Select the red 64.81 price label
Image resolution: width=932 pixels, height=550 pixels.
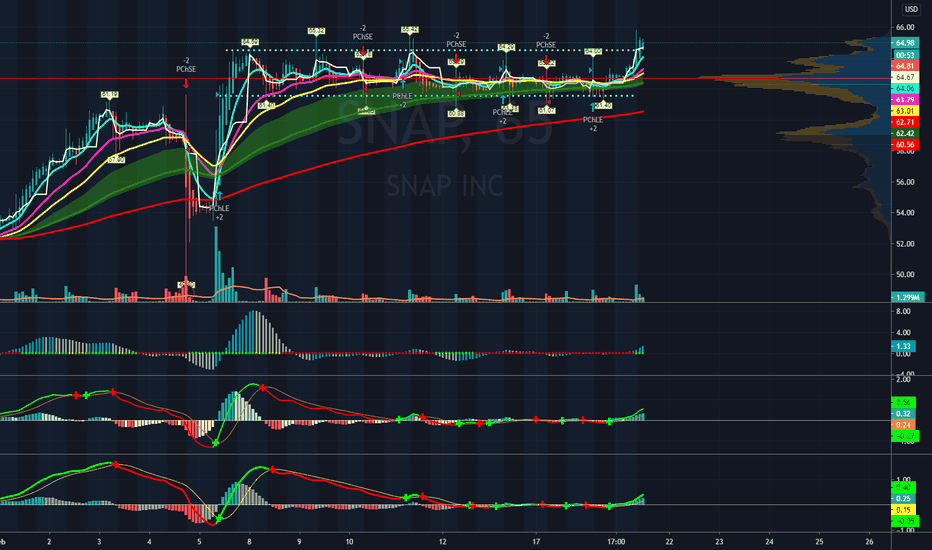click(905, 66)
